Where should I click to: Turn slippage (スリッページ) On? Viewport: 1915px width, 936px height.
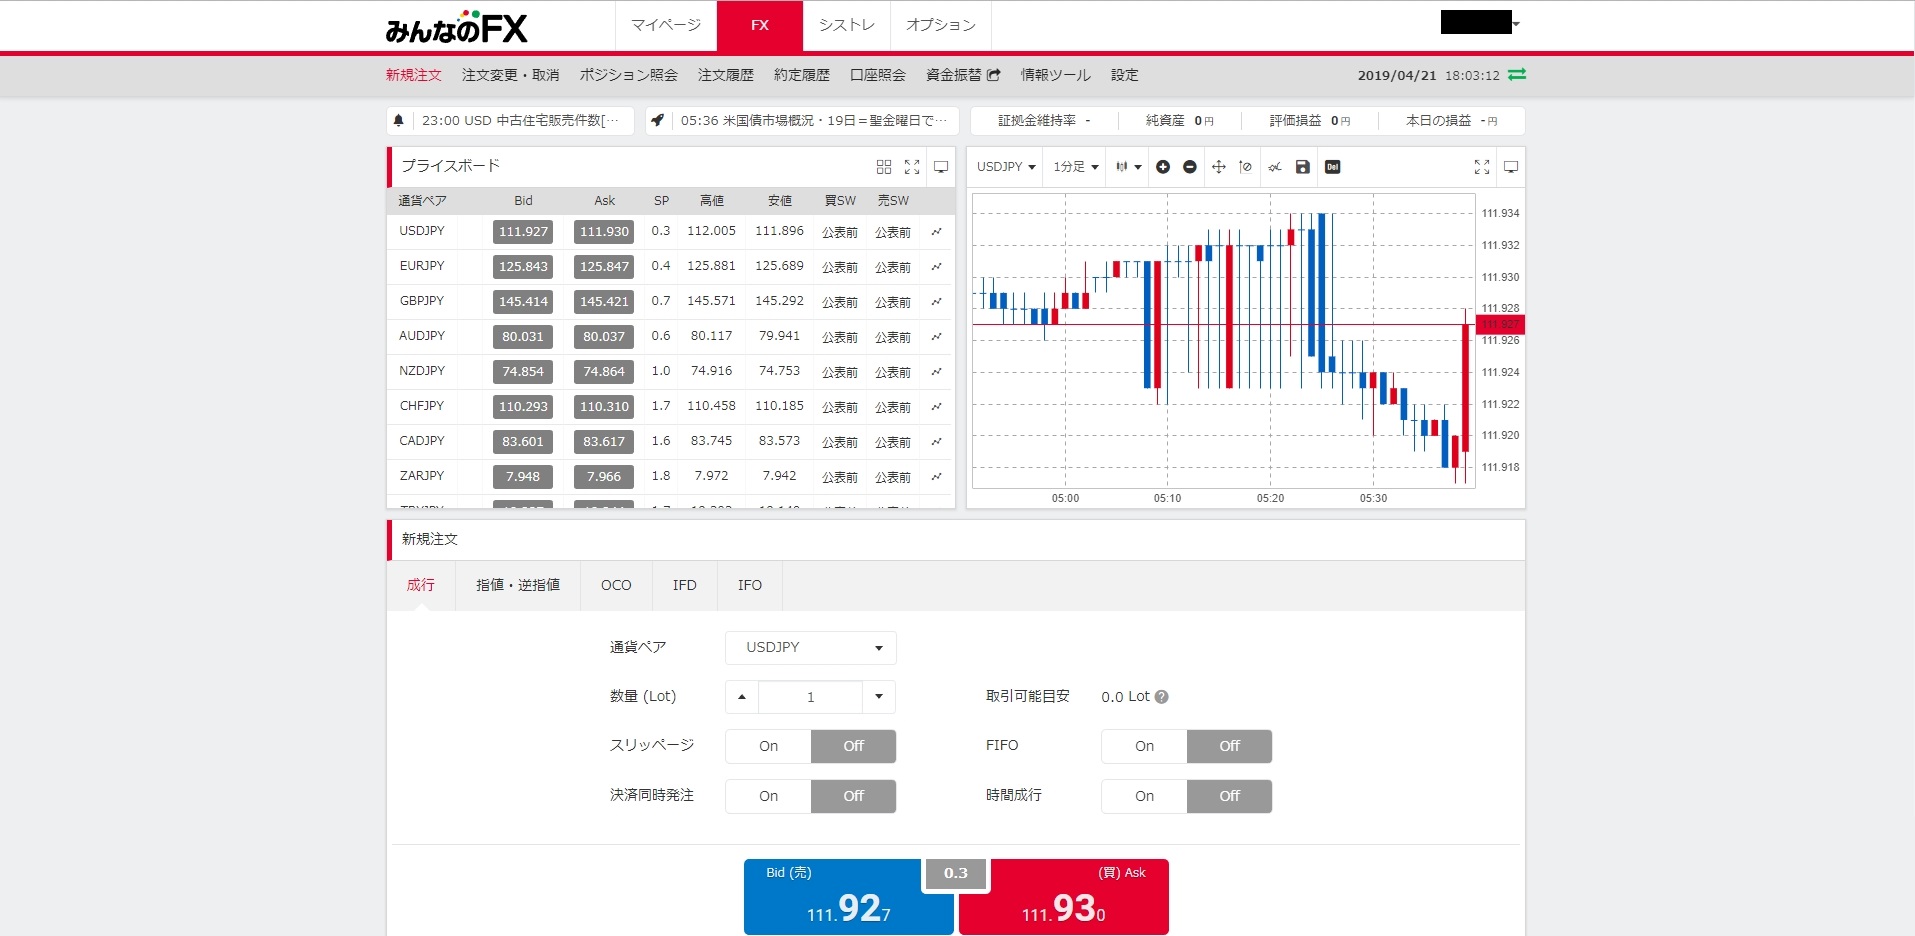pos(768,746)
